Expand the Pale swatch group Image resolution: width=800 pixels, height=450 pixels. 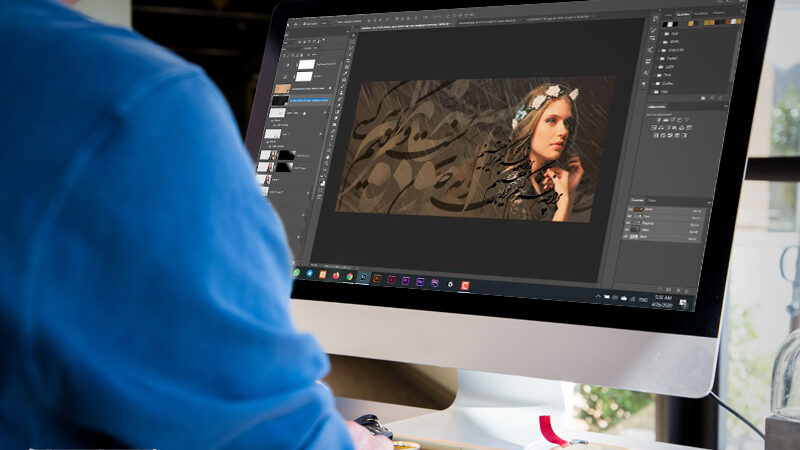[651, 92]
